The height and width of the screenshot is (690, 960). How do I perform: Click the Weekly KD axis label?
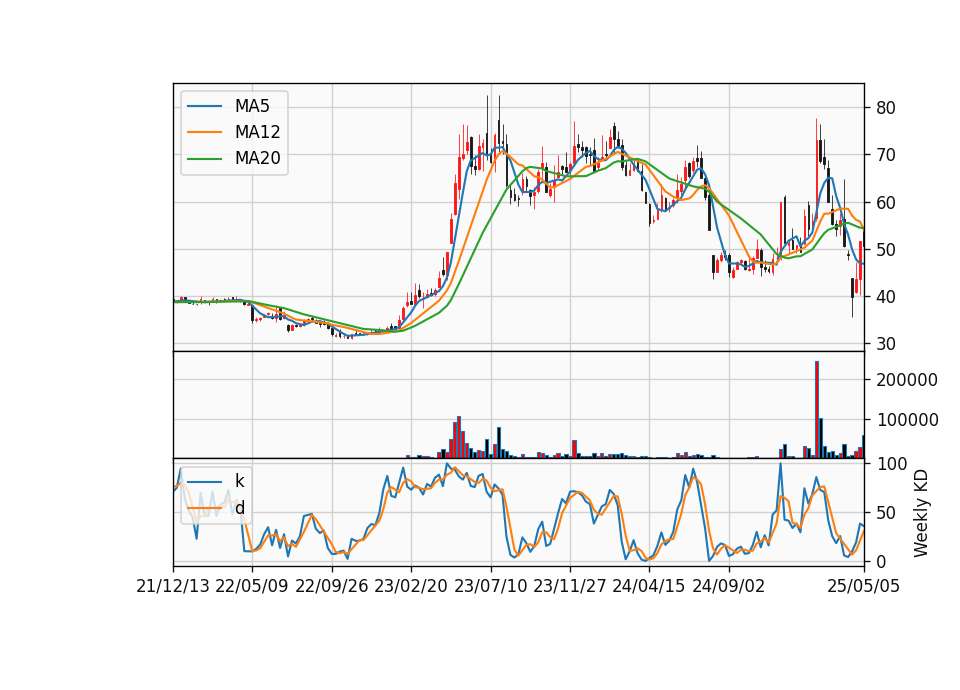(921, 513)
